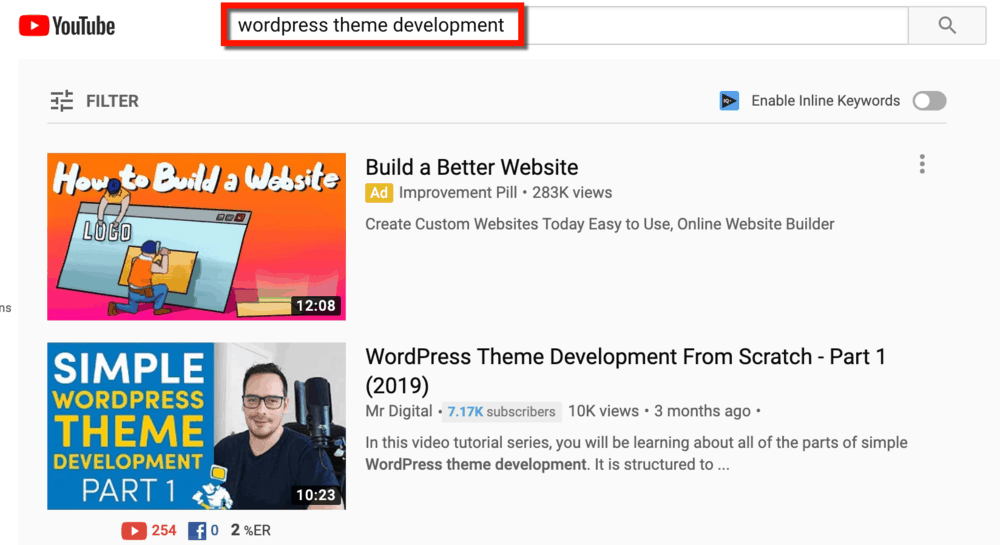This screenshot has height=545, width=1000.
Task: Click into the search field text
Action: [371, 25]
